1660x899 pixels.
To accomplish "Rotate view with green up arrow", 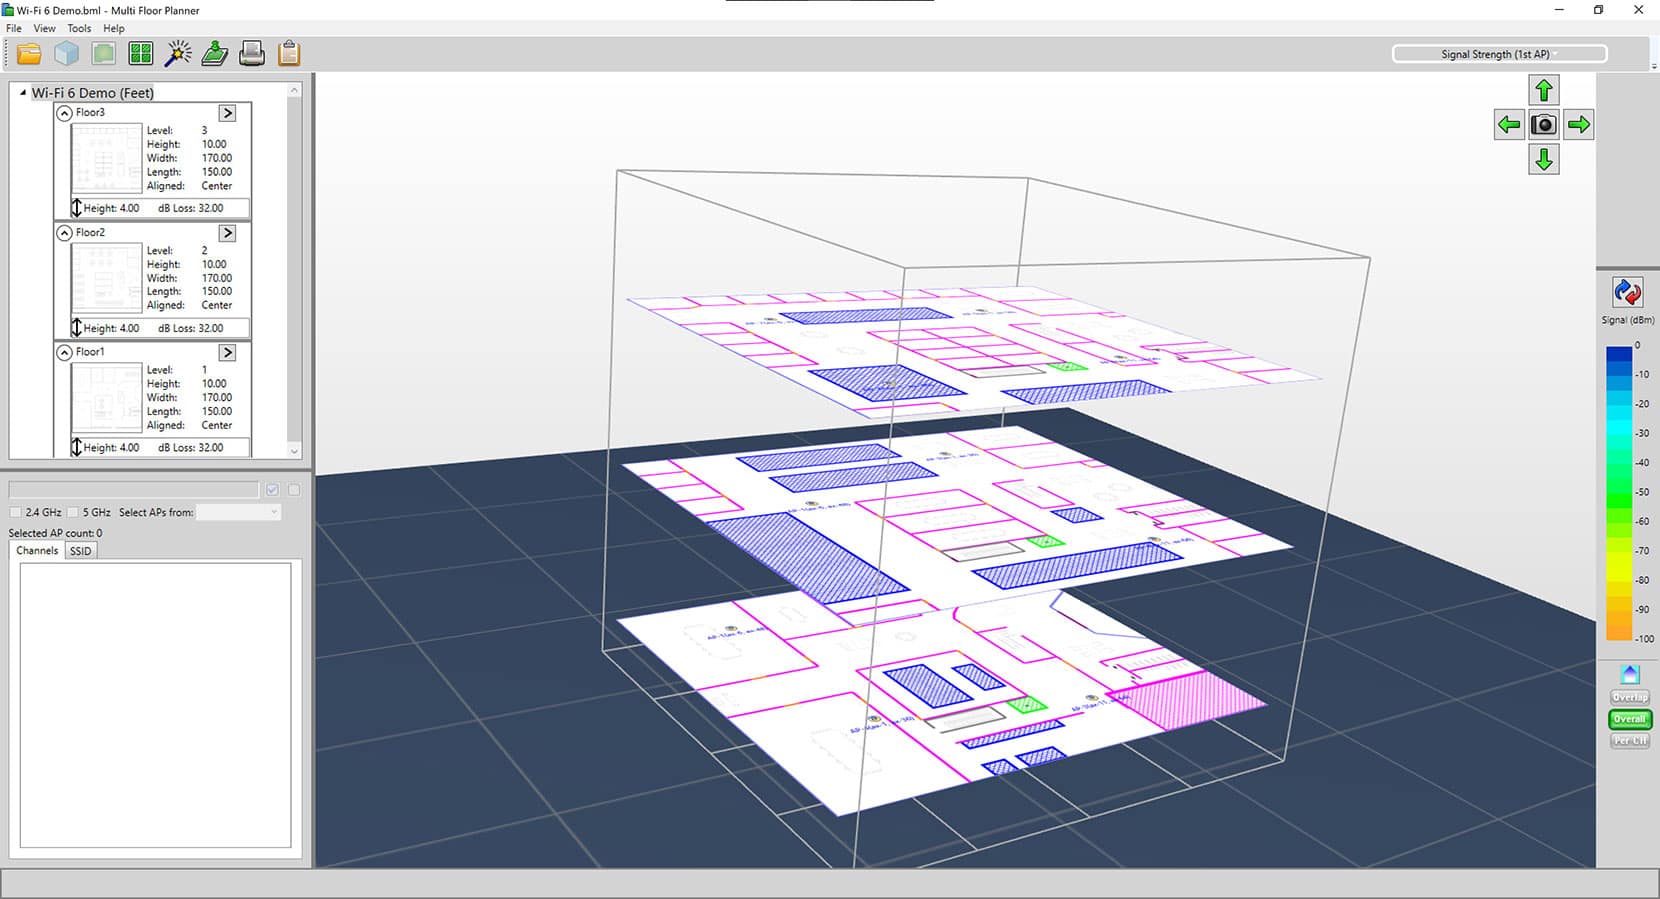I will tap(1544, 91).
